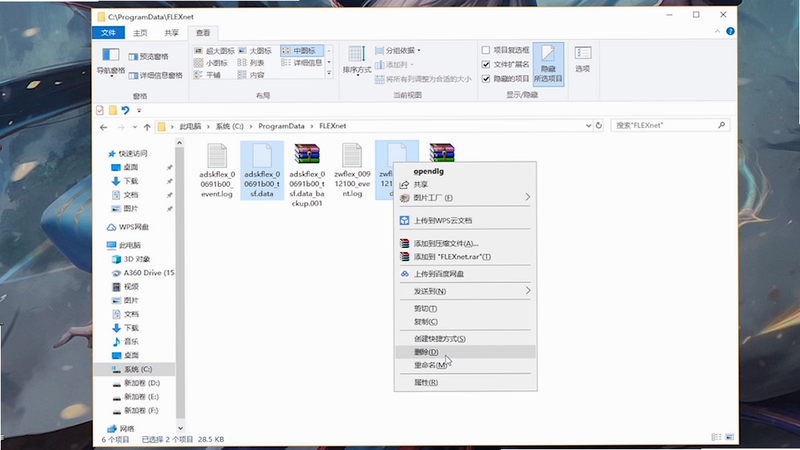The image size is (800, 450).
Task: Open folder Options
Action: click(583, 59)
